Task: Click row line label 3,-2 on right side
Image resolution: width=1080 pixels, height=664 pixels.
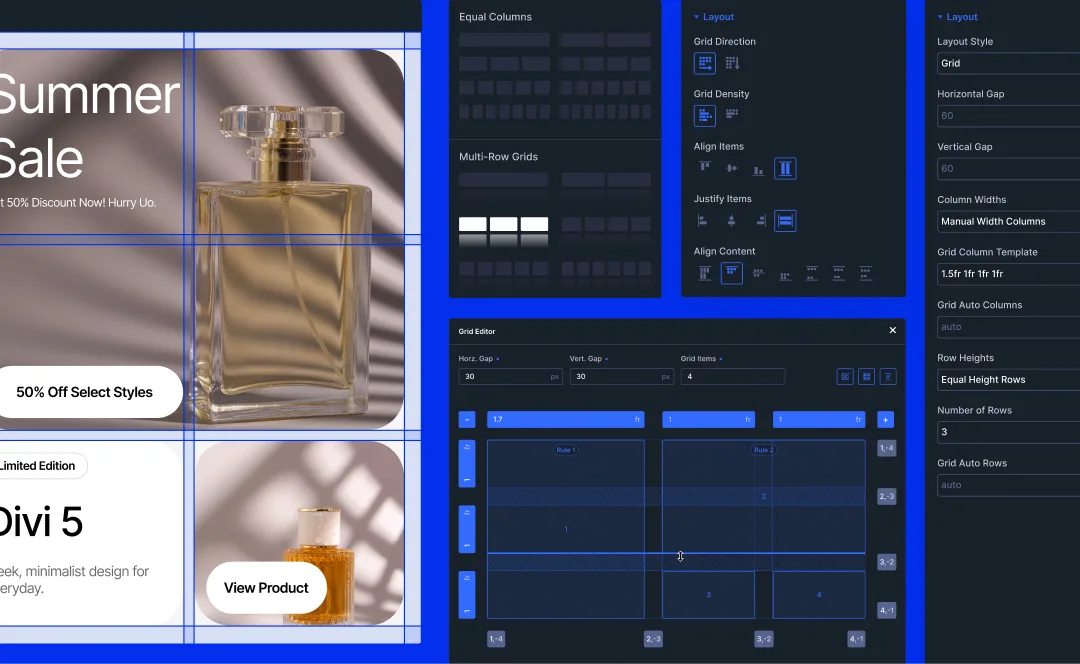Action: point(886,562)
